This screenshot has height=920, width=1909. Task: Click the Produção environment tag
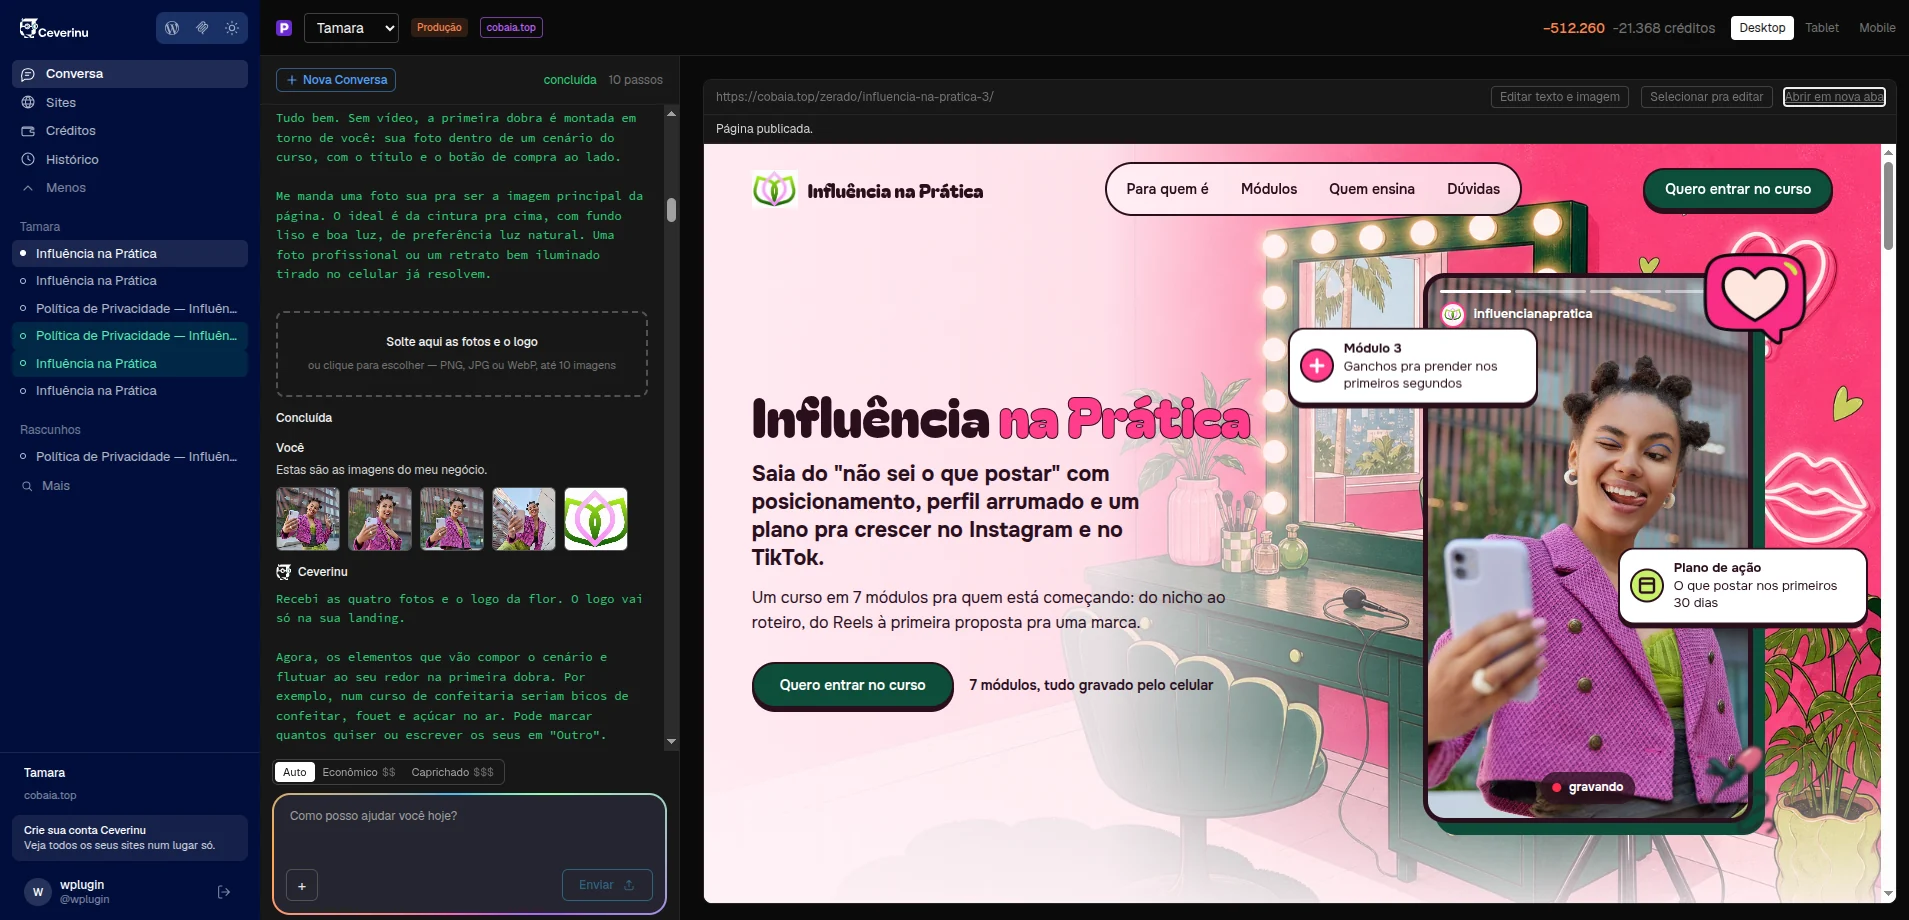[x=439, y=28]
